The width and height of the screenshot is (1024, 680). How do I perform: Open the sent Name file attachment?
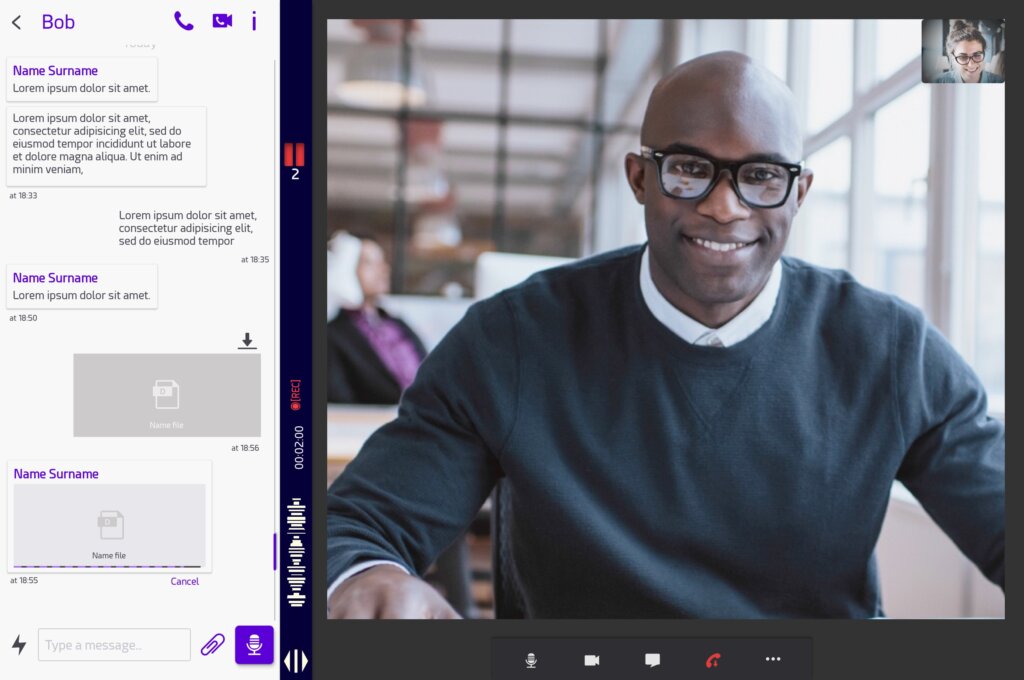tap(166, 395)
